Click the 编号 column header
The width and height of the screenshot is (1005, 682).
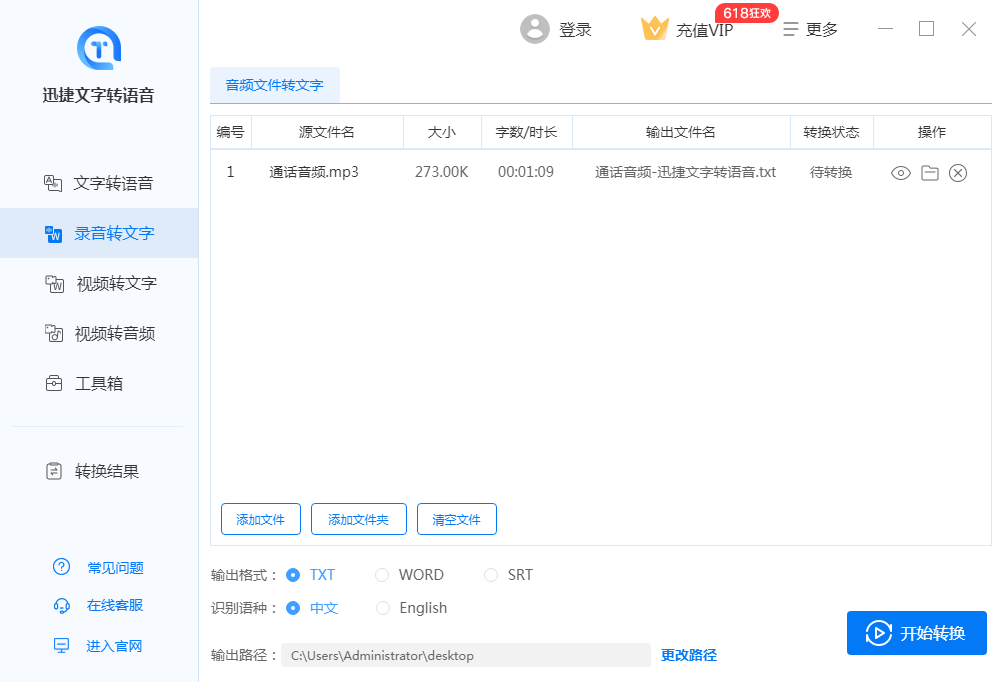[231, 132]
